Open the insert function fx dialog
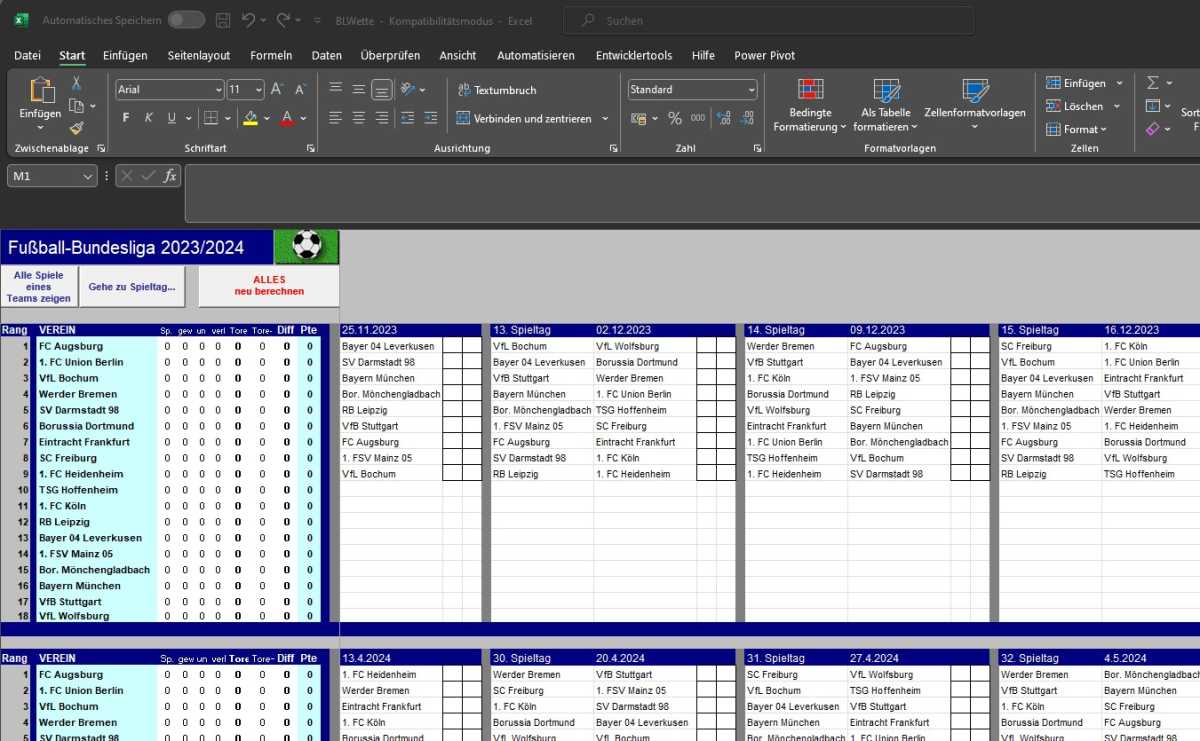Image resolution: width=1200 pixels, height=741 pixels. [x=170, y=176]
